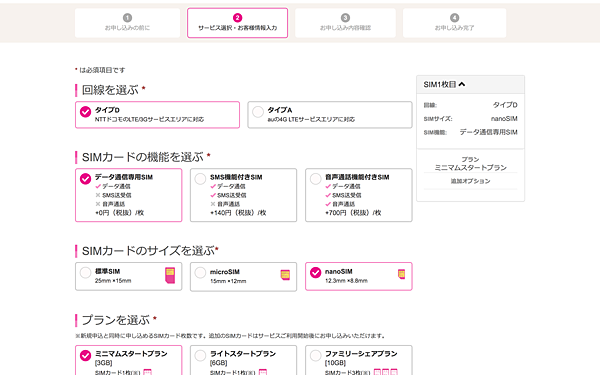The image size is (600, 375).
Task: Click the 追加オプション summary entry
Action: pyautogui.click(x=470, y=181)
